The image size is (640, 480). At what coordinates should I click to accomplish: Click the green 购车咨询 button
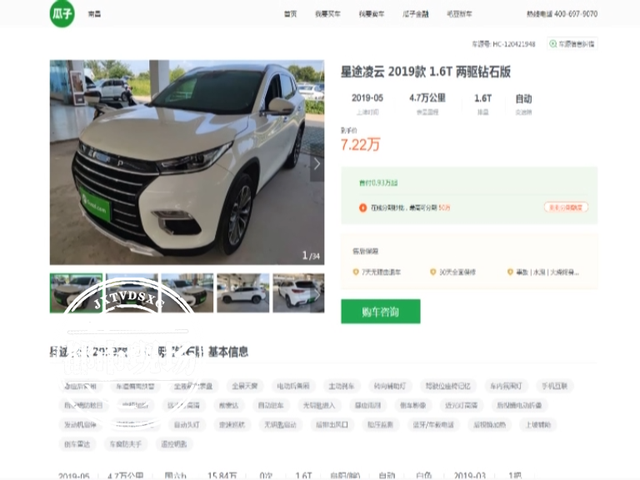click(380, 311)
